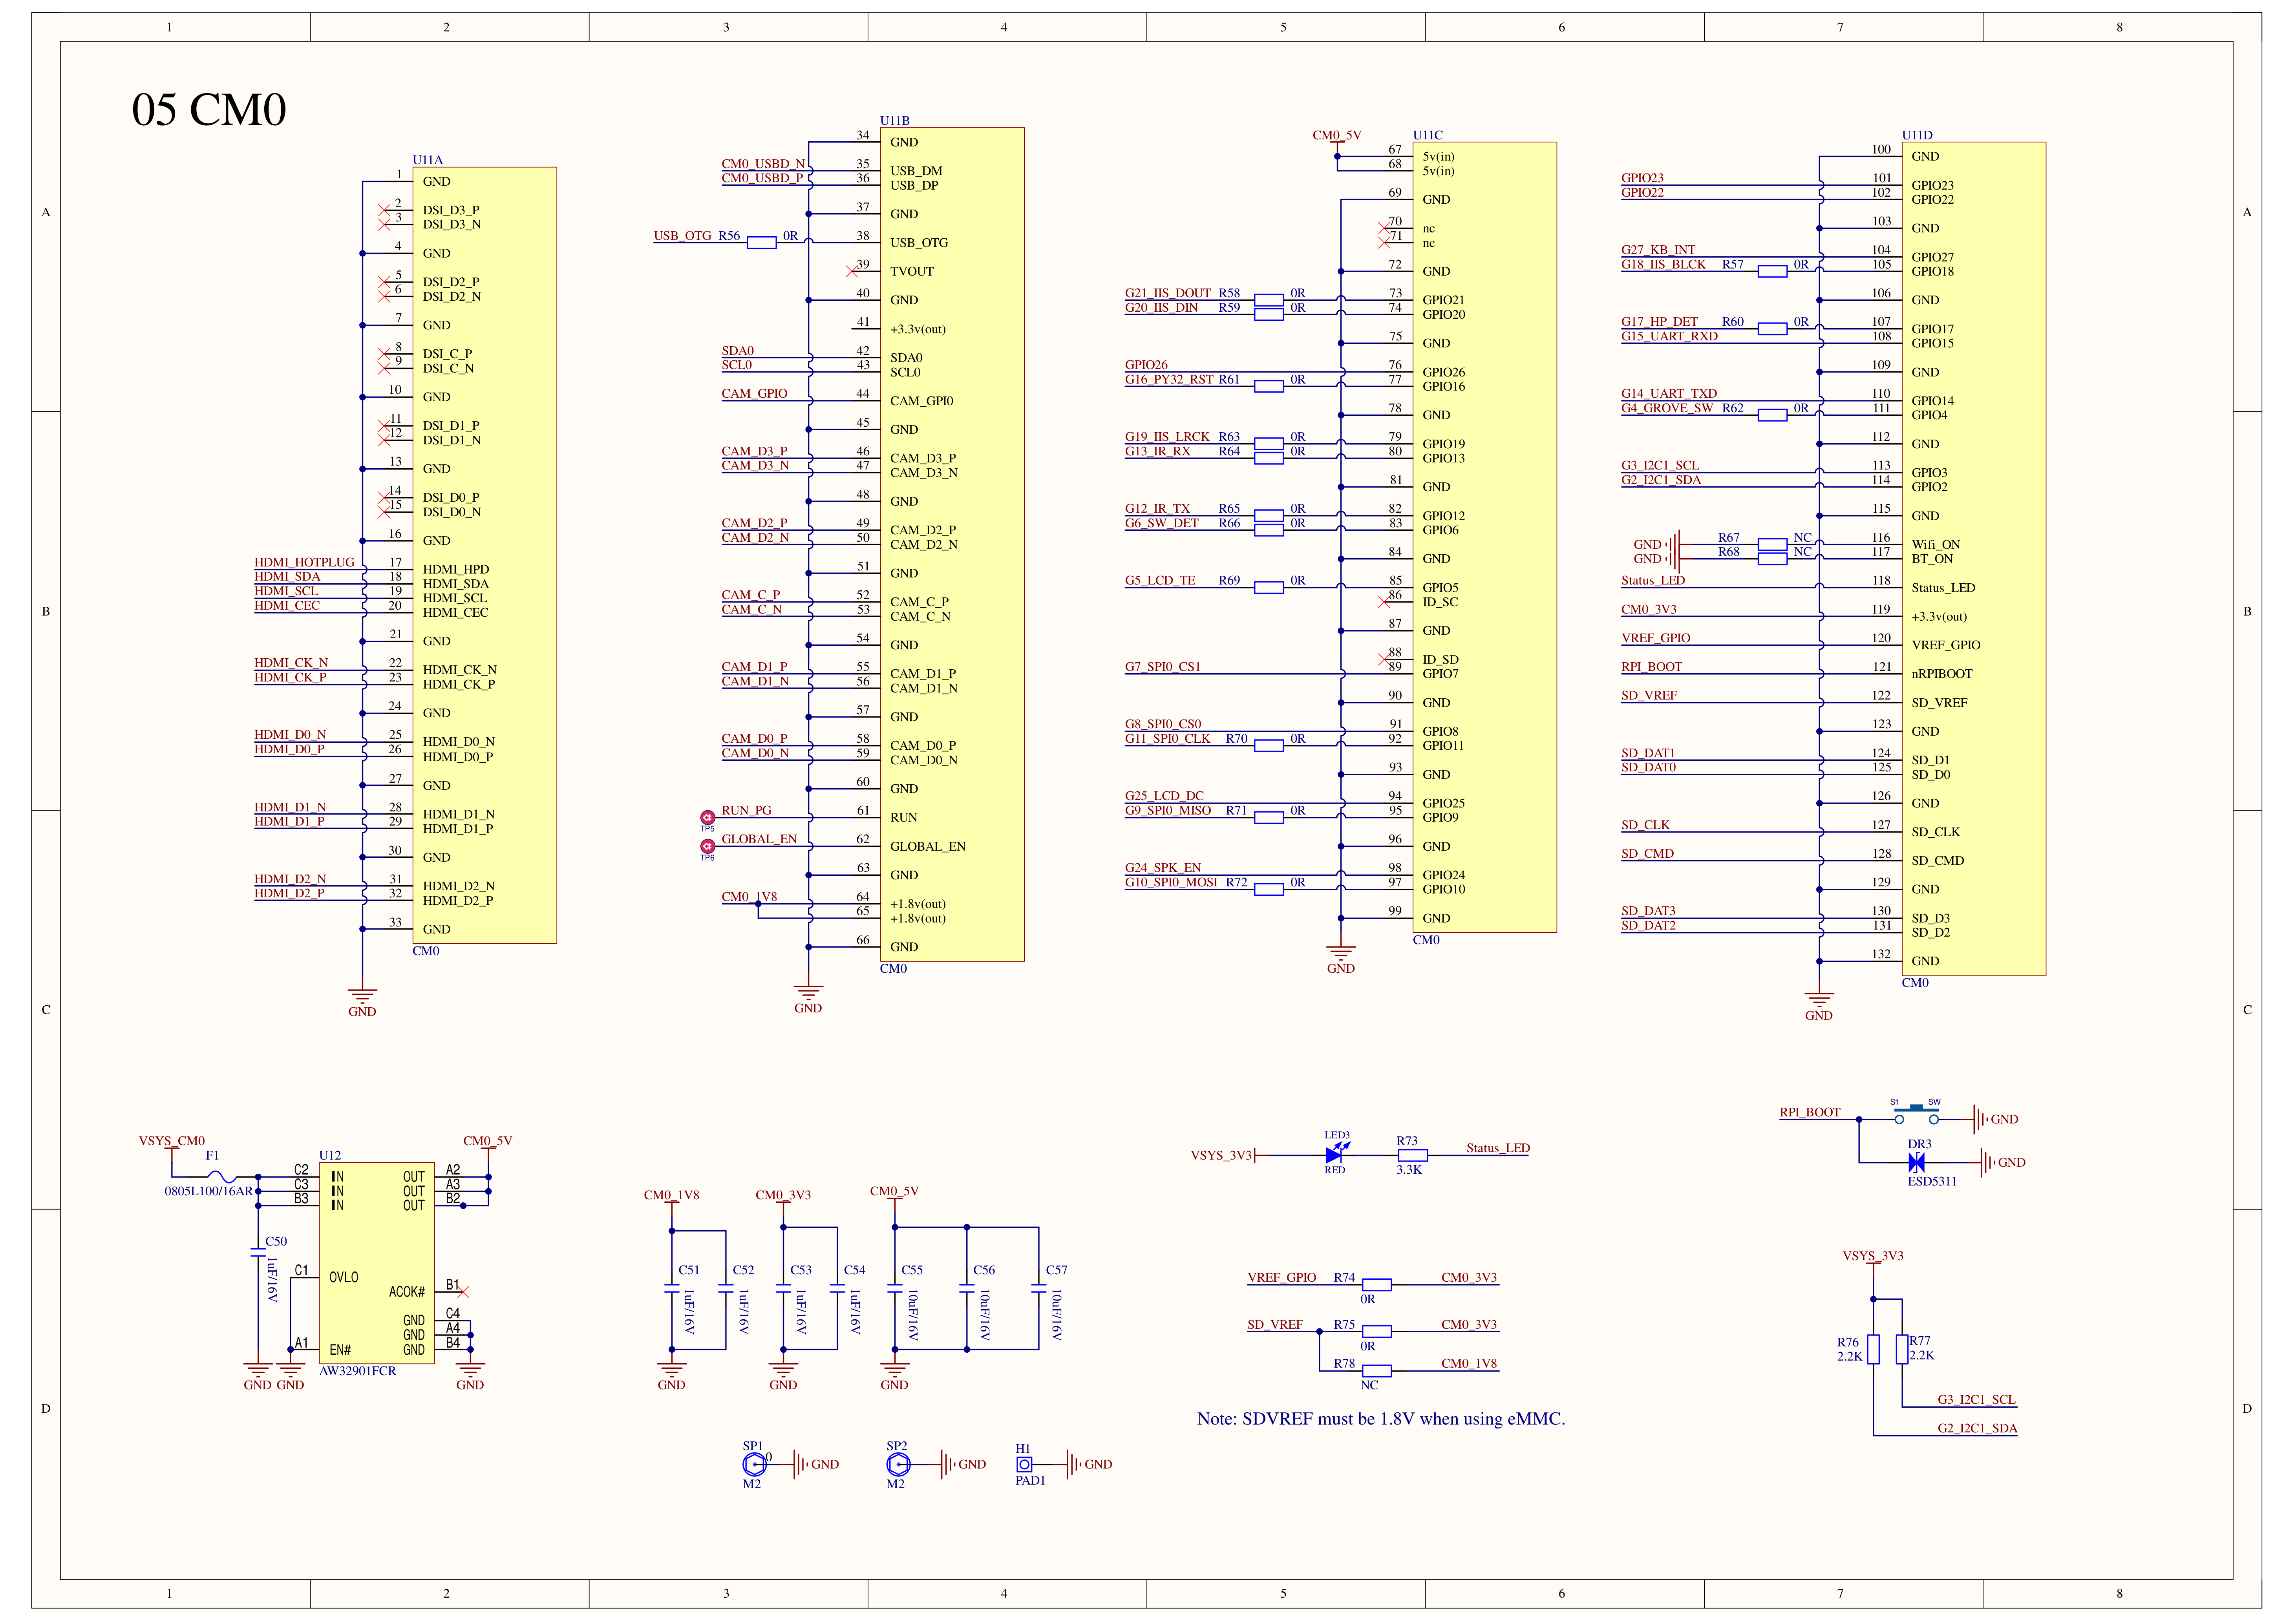Click the CM0_5V power label above U11C
Screen dimensions: 2296x1622
click(x=1337, y=136)
